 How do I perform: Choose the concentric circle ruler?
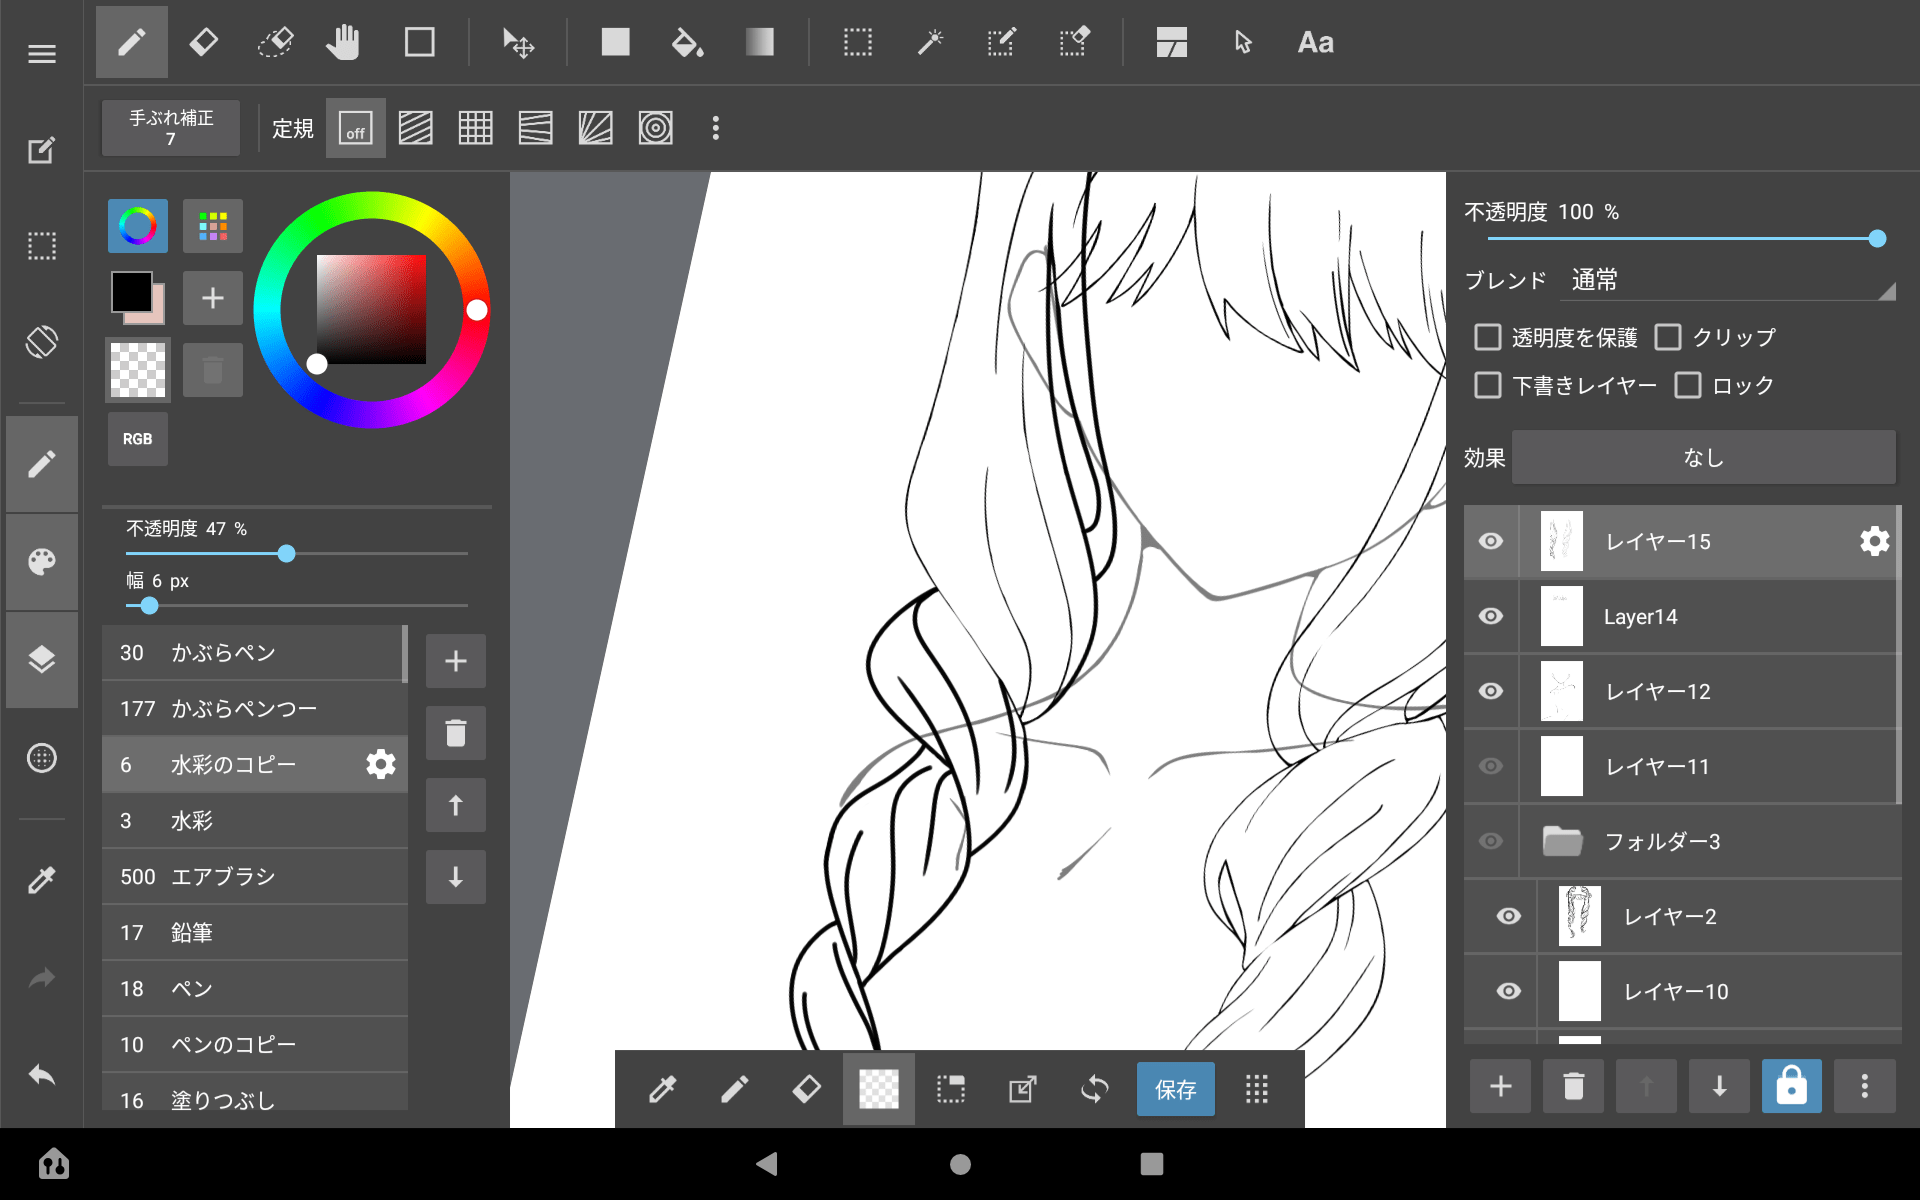655,128
